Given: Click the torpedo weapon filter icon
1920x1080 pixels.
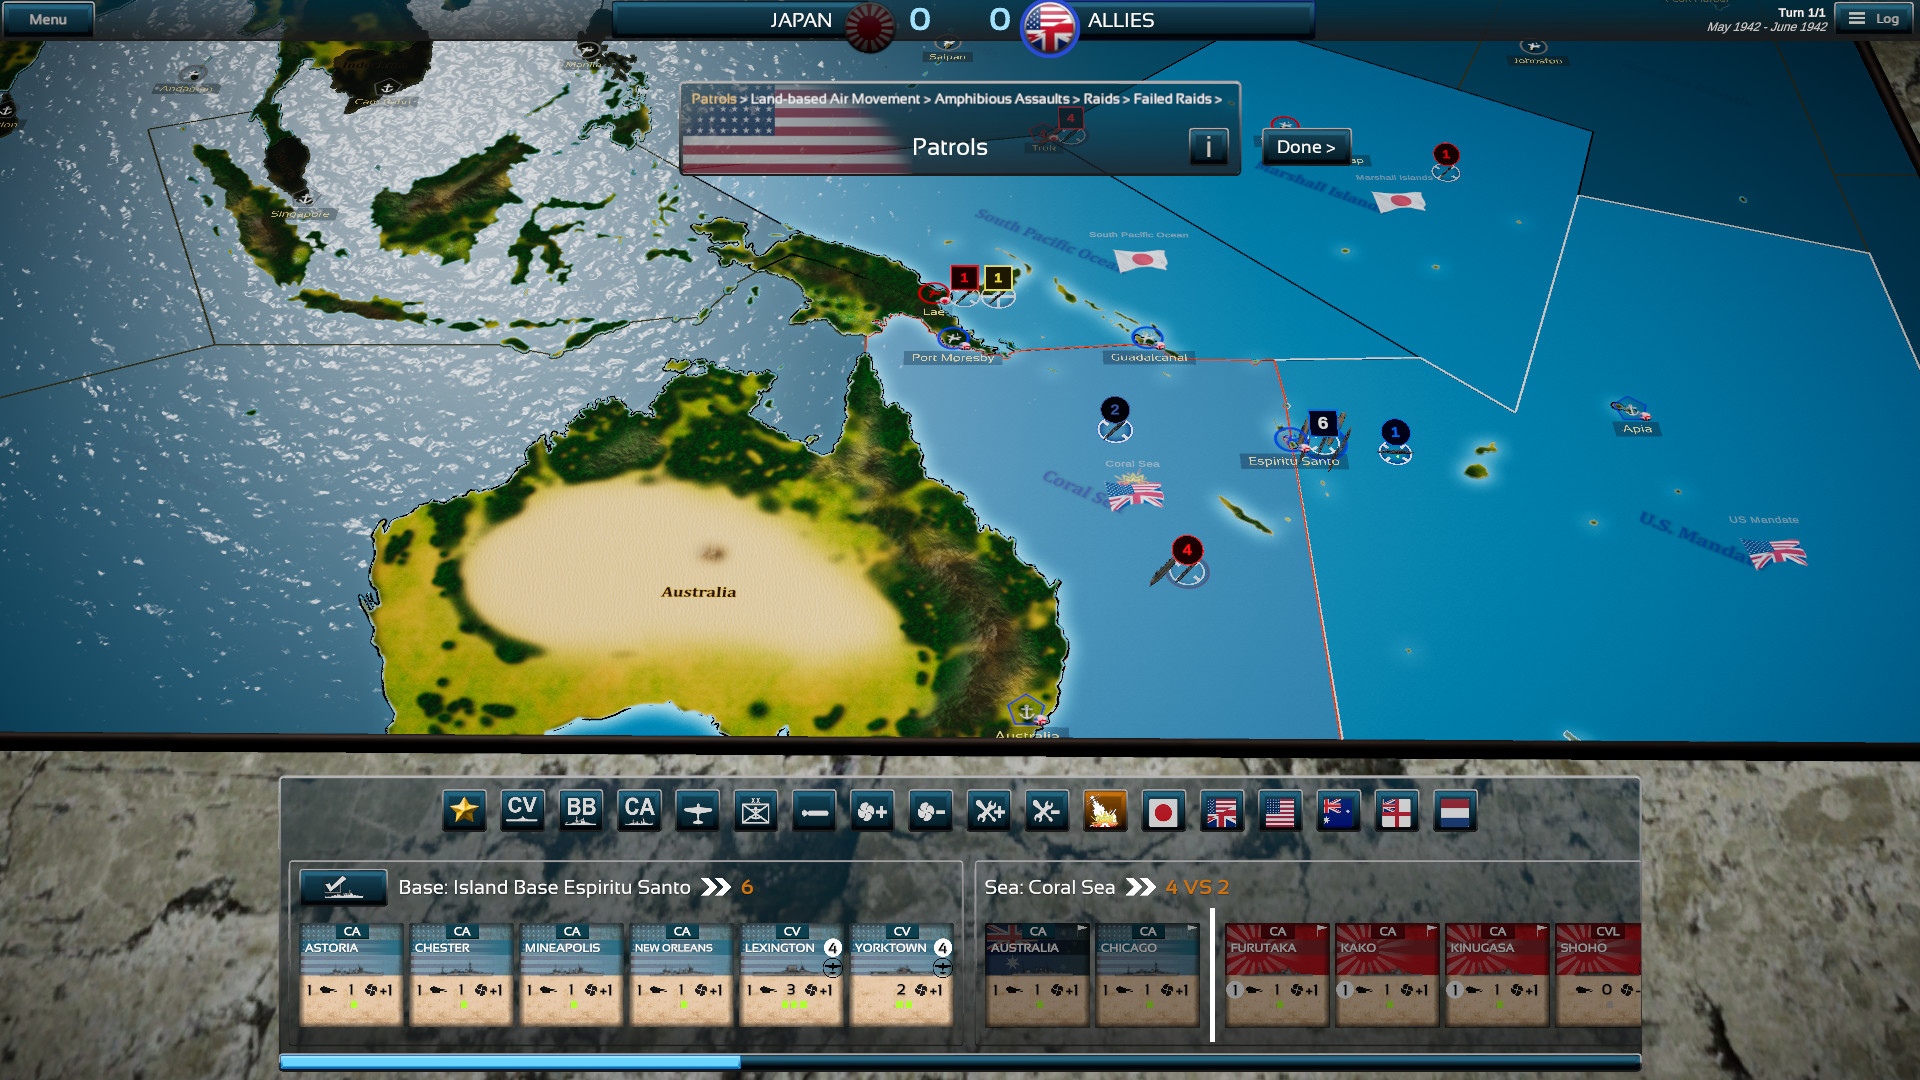Looking at the screenshot, I should (814, 811).
